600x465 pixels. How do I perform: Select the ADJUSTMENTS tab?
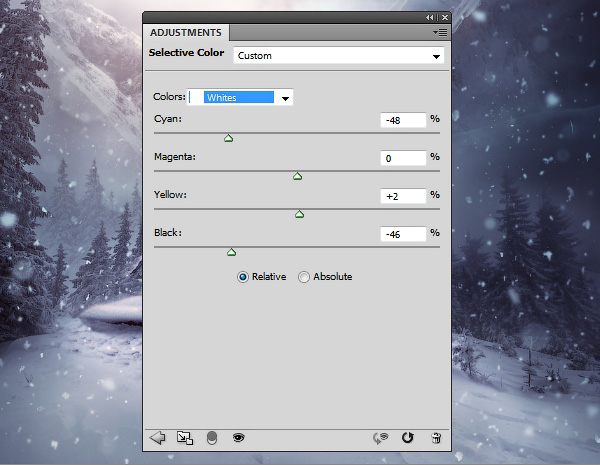tap(186, 33)
